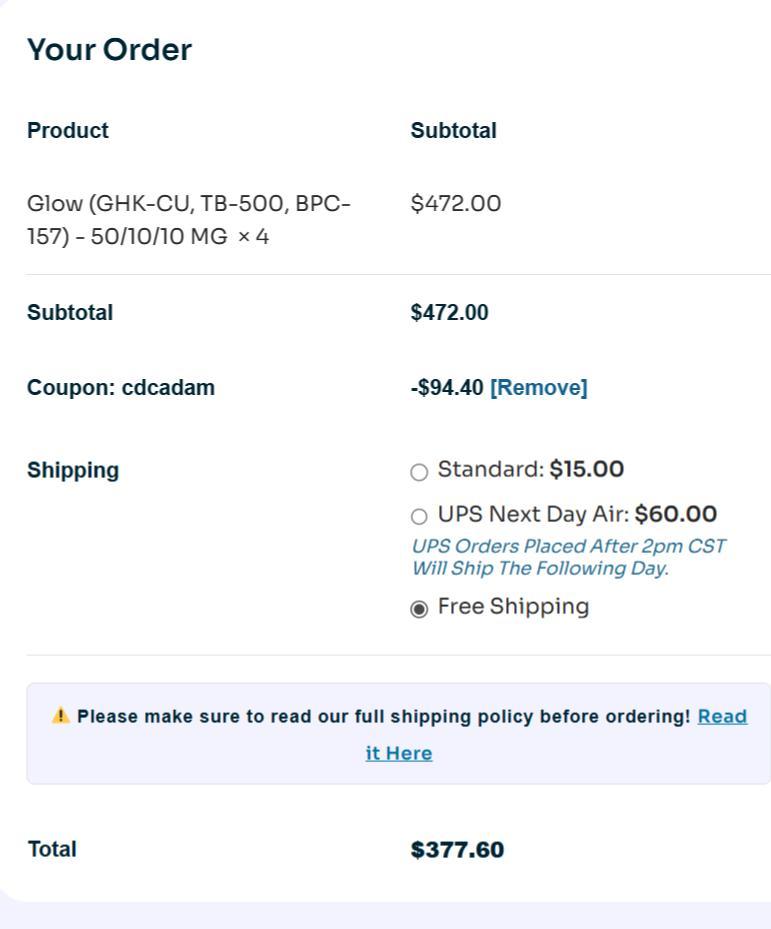Click the bold Subtotal row label
The width and height of the screenshot is (771, 929).
(x=70, y=313)
